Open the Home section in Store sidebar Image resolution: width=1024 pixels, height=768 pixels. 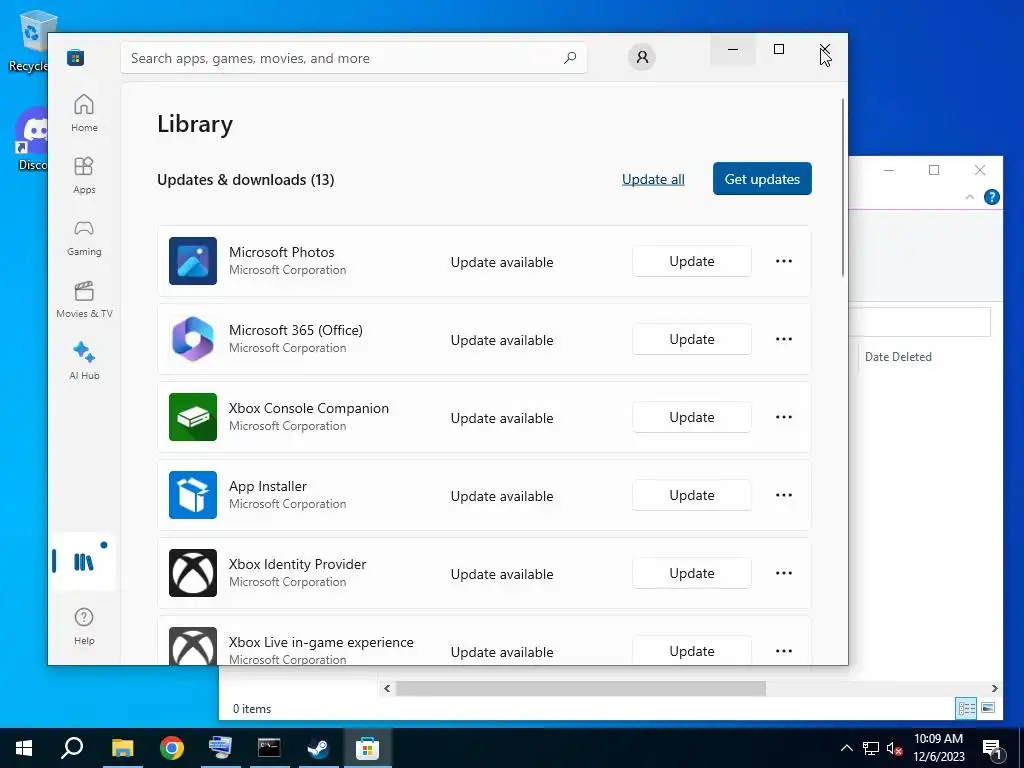pos(84,113)
